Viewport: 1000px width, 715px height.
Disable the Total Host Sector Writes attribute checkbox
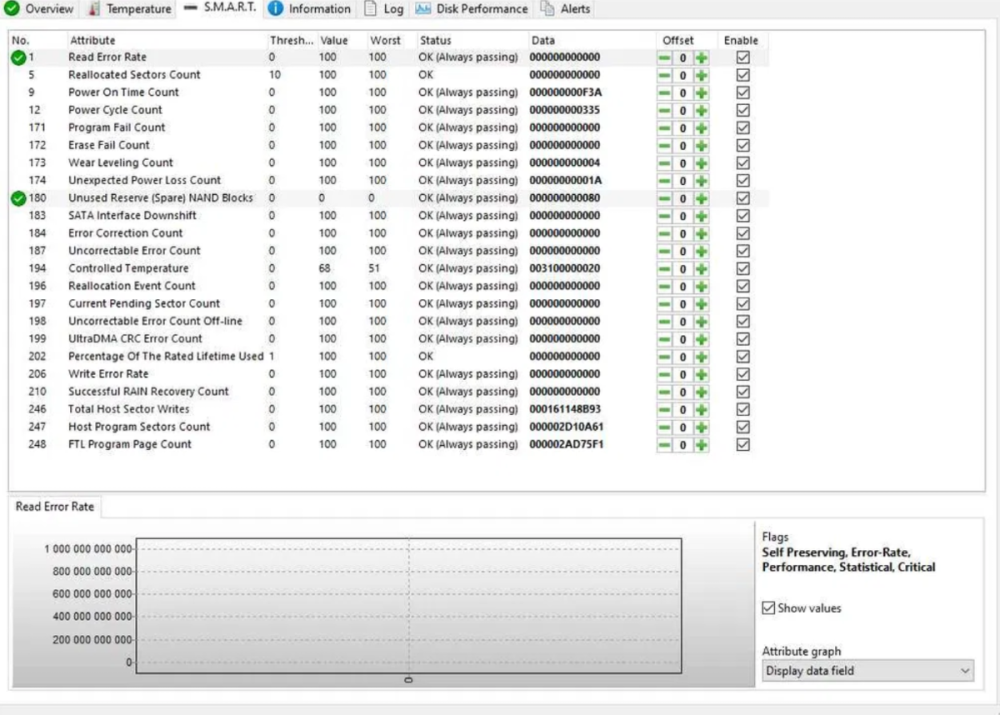(x=742, y=409)
